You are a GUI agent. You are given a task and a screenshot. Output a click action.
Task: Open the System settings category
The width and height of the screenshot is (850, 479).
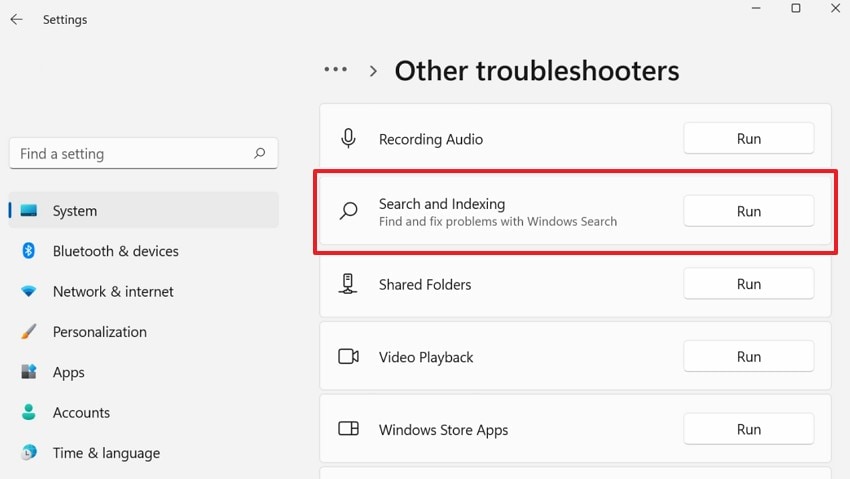point(75,211)
